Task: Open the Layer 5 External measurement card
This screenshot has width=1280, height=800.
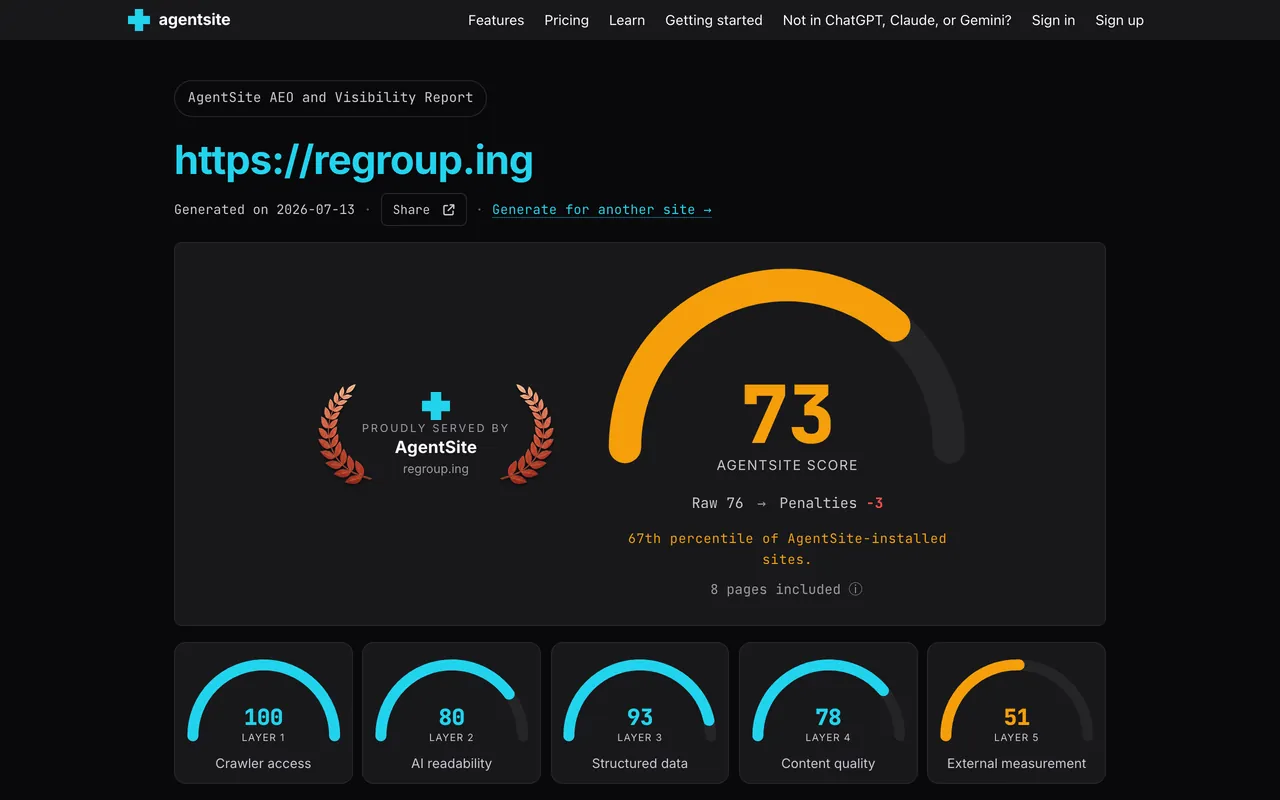Action: 1016,713
